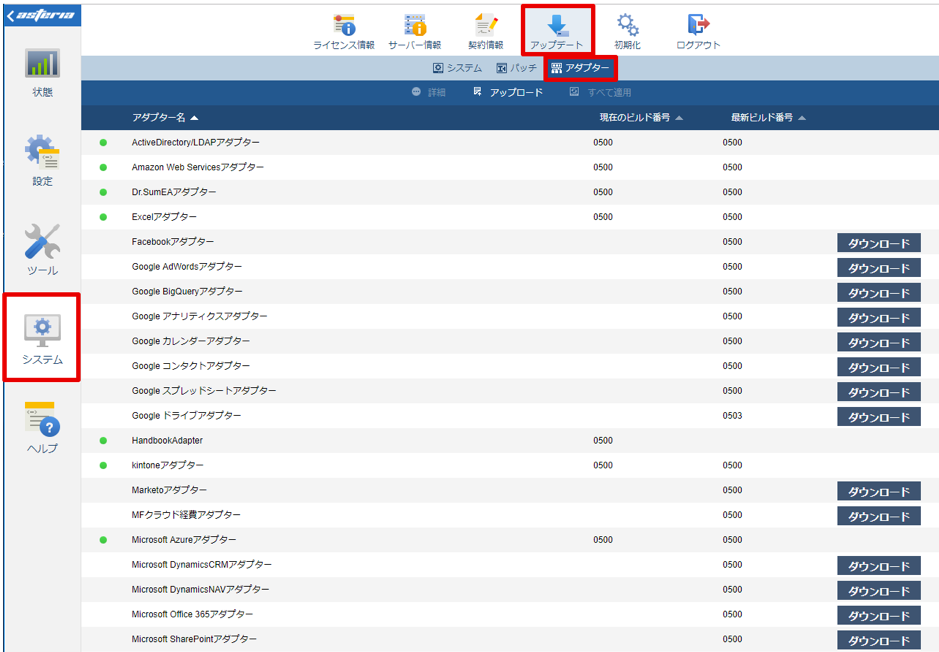This screenshot has height=652, width=939.
Task: Click the アップデート download arrow icon
Action: coord(557,25)
